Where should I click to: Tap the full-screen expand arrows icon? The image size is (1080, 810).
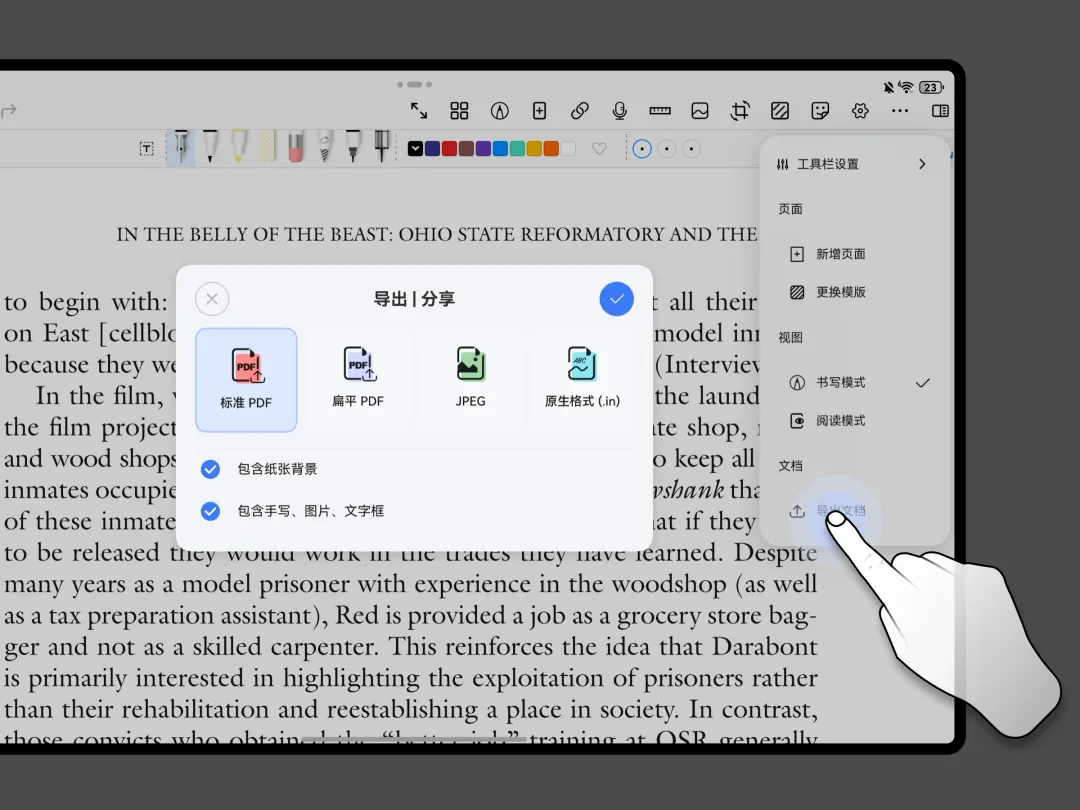[419, 110]
